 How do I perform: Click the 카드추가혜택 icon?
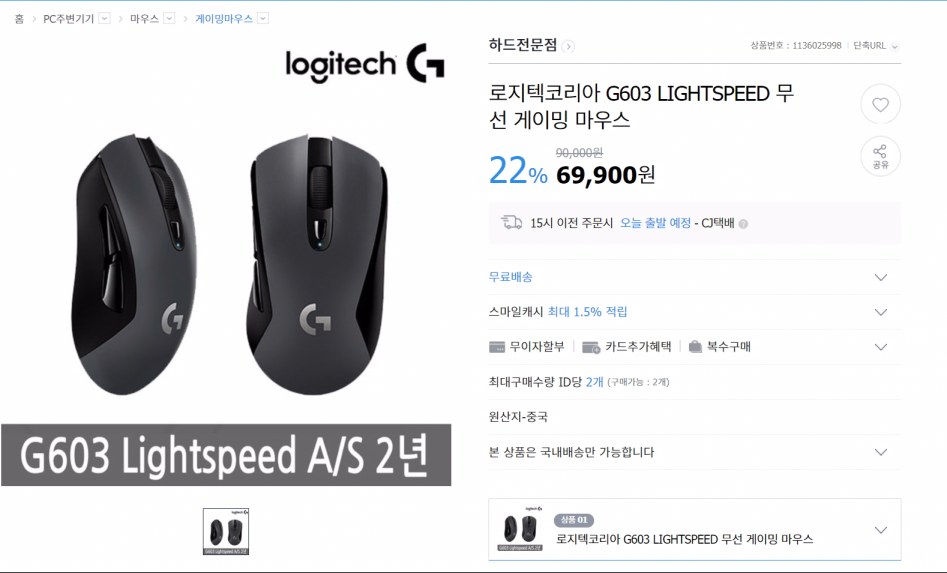click(591, 347)
